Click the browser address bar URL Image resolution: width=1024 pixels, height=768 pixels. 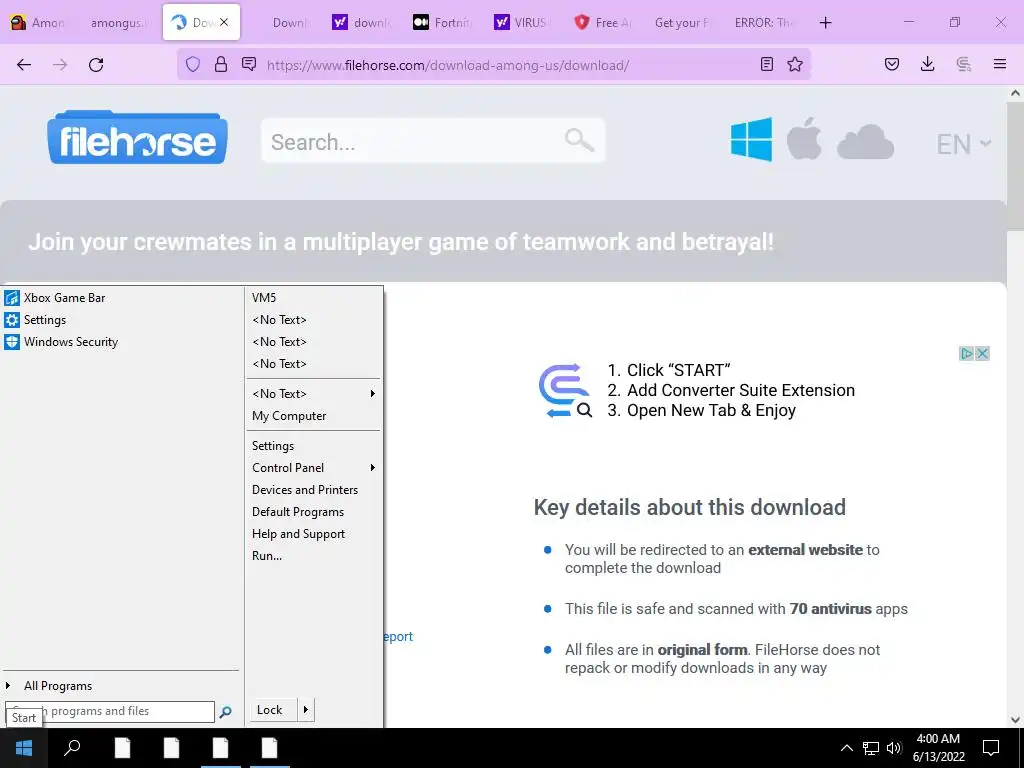[x=448, y=65]
